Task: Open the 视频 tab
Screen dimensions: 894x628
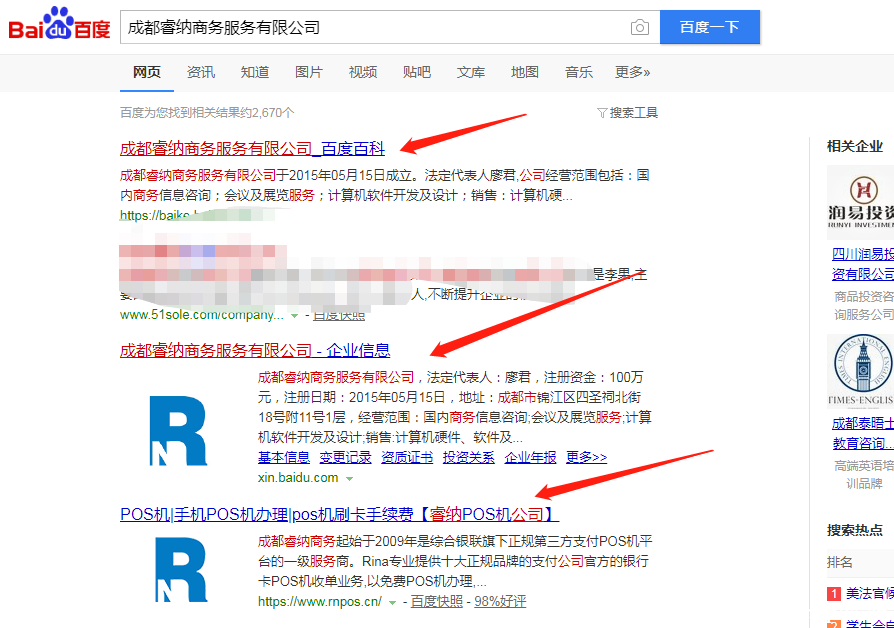Action: click(x=363, y=72)
